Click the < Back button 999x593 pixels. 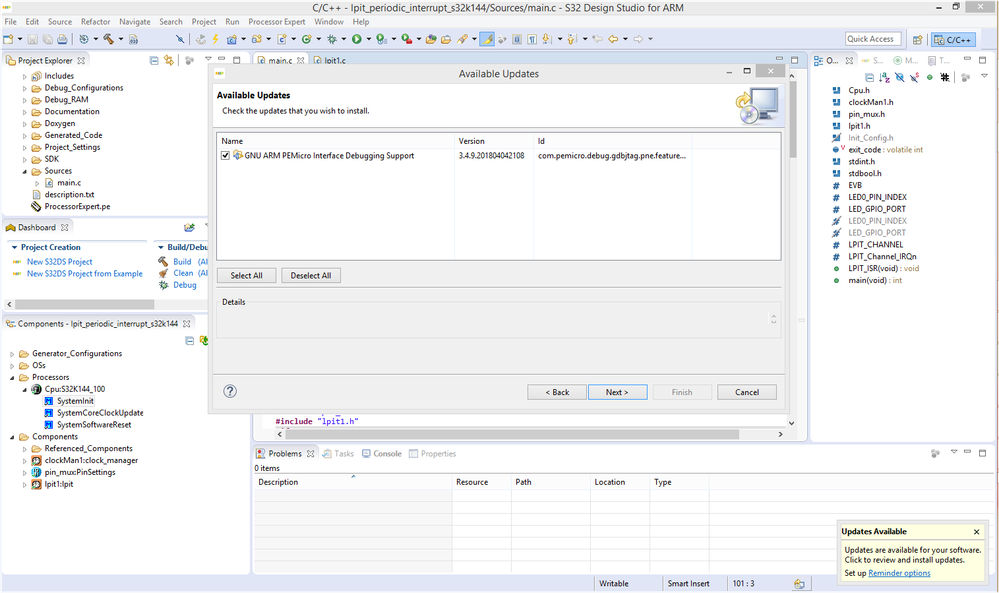coord(557,392)
